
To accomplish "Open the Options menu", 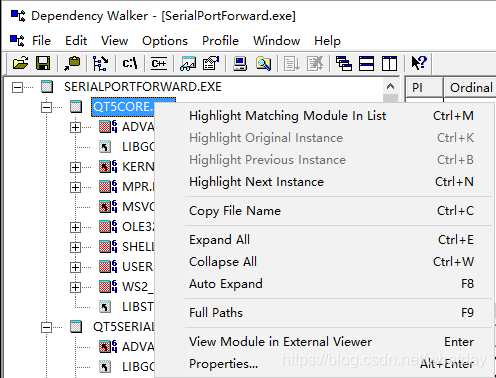I will point(165,41).
